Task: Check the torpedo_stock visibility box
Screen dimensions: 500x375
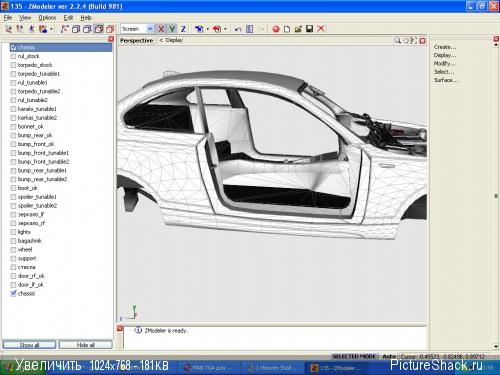Action: (13, 65)
